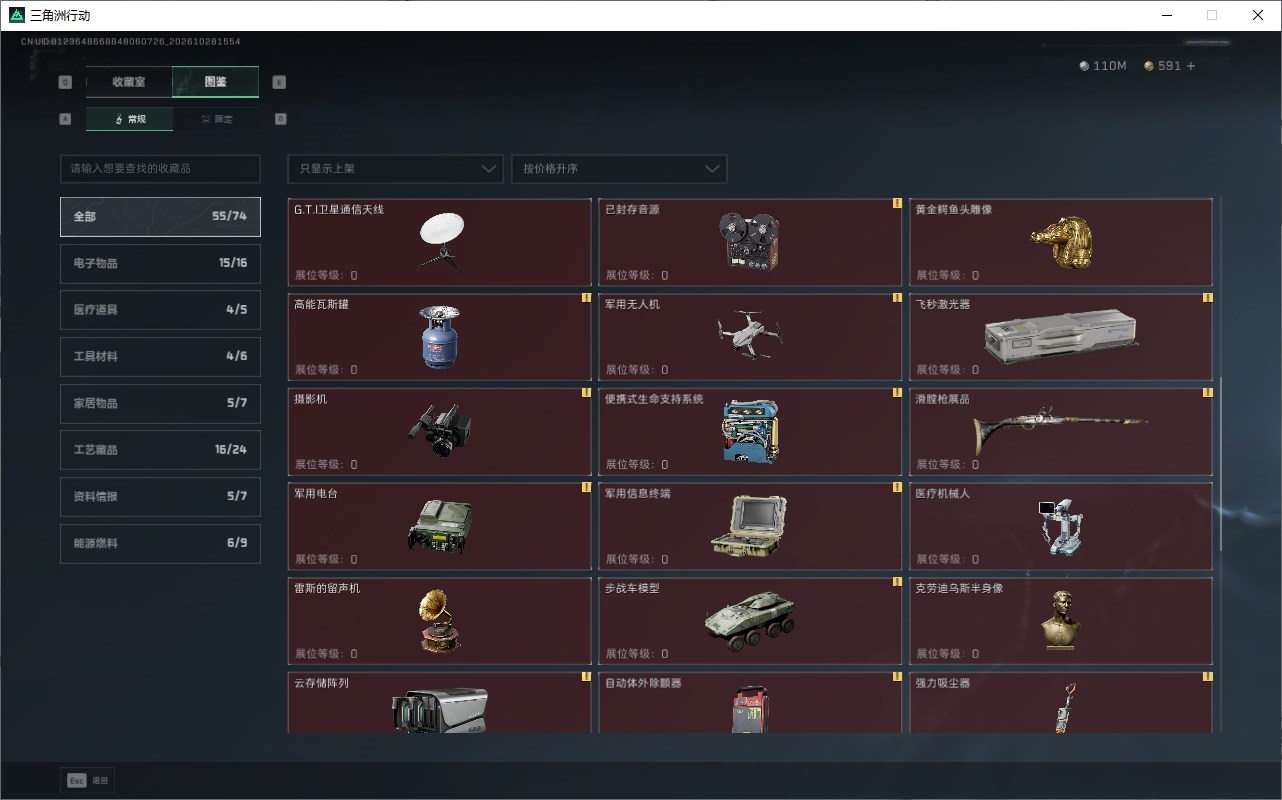The image size is (1282, 800).
Task: Click the plus icon beside 591
Action: point(1190,66)
